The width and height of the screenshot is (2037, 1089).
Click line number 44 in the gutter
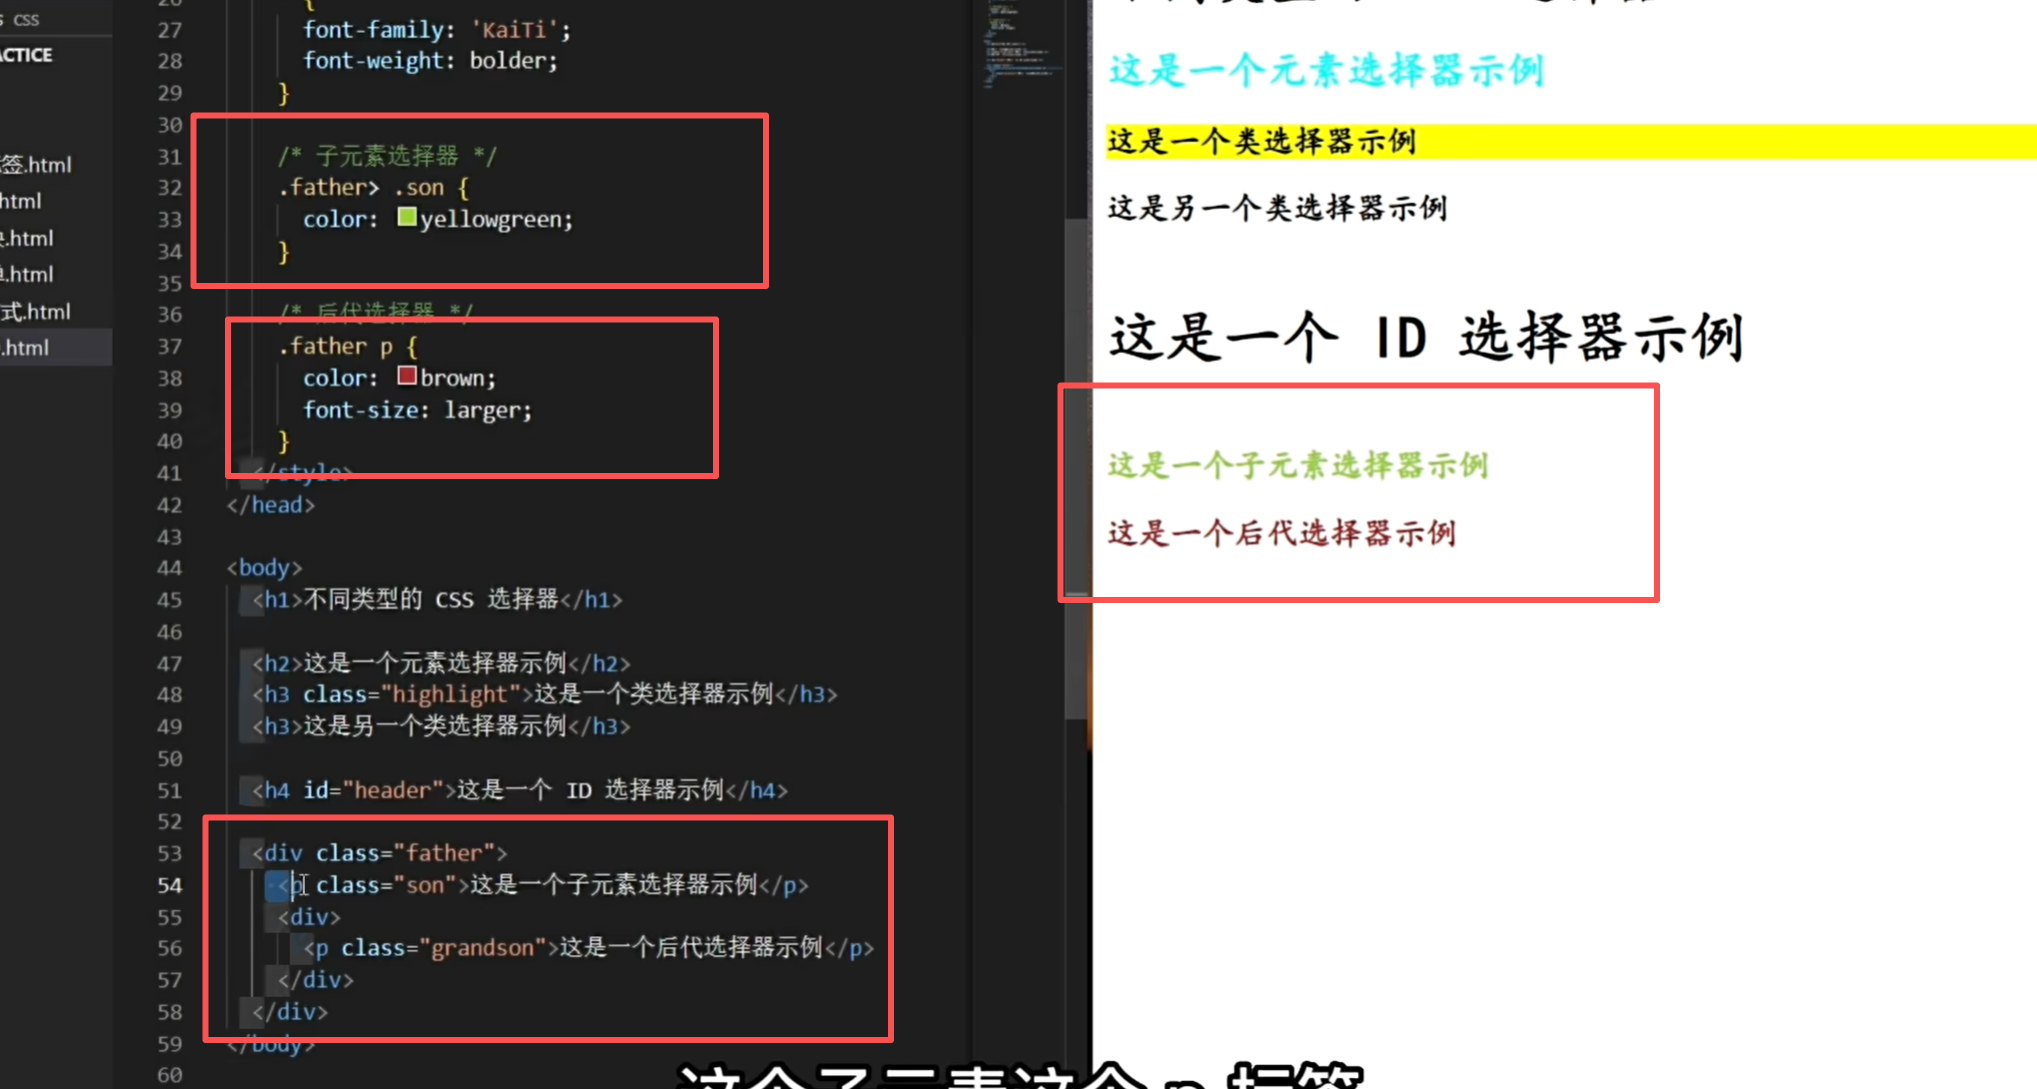169,568
